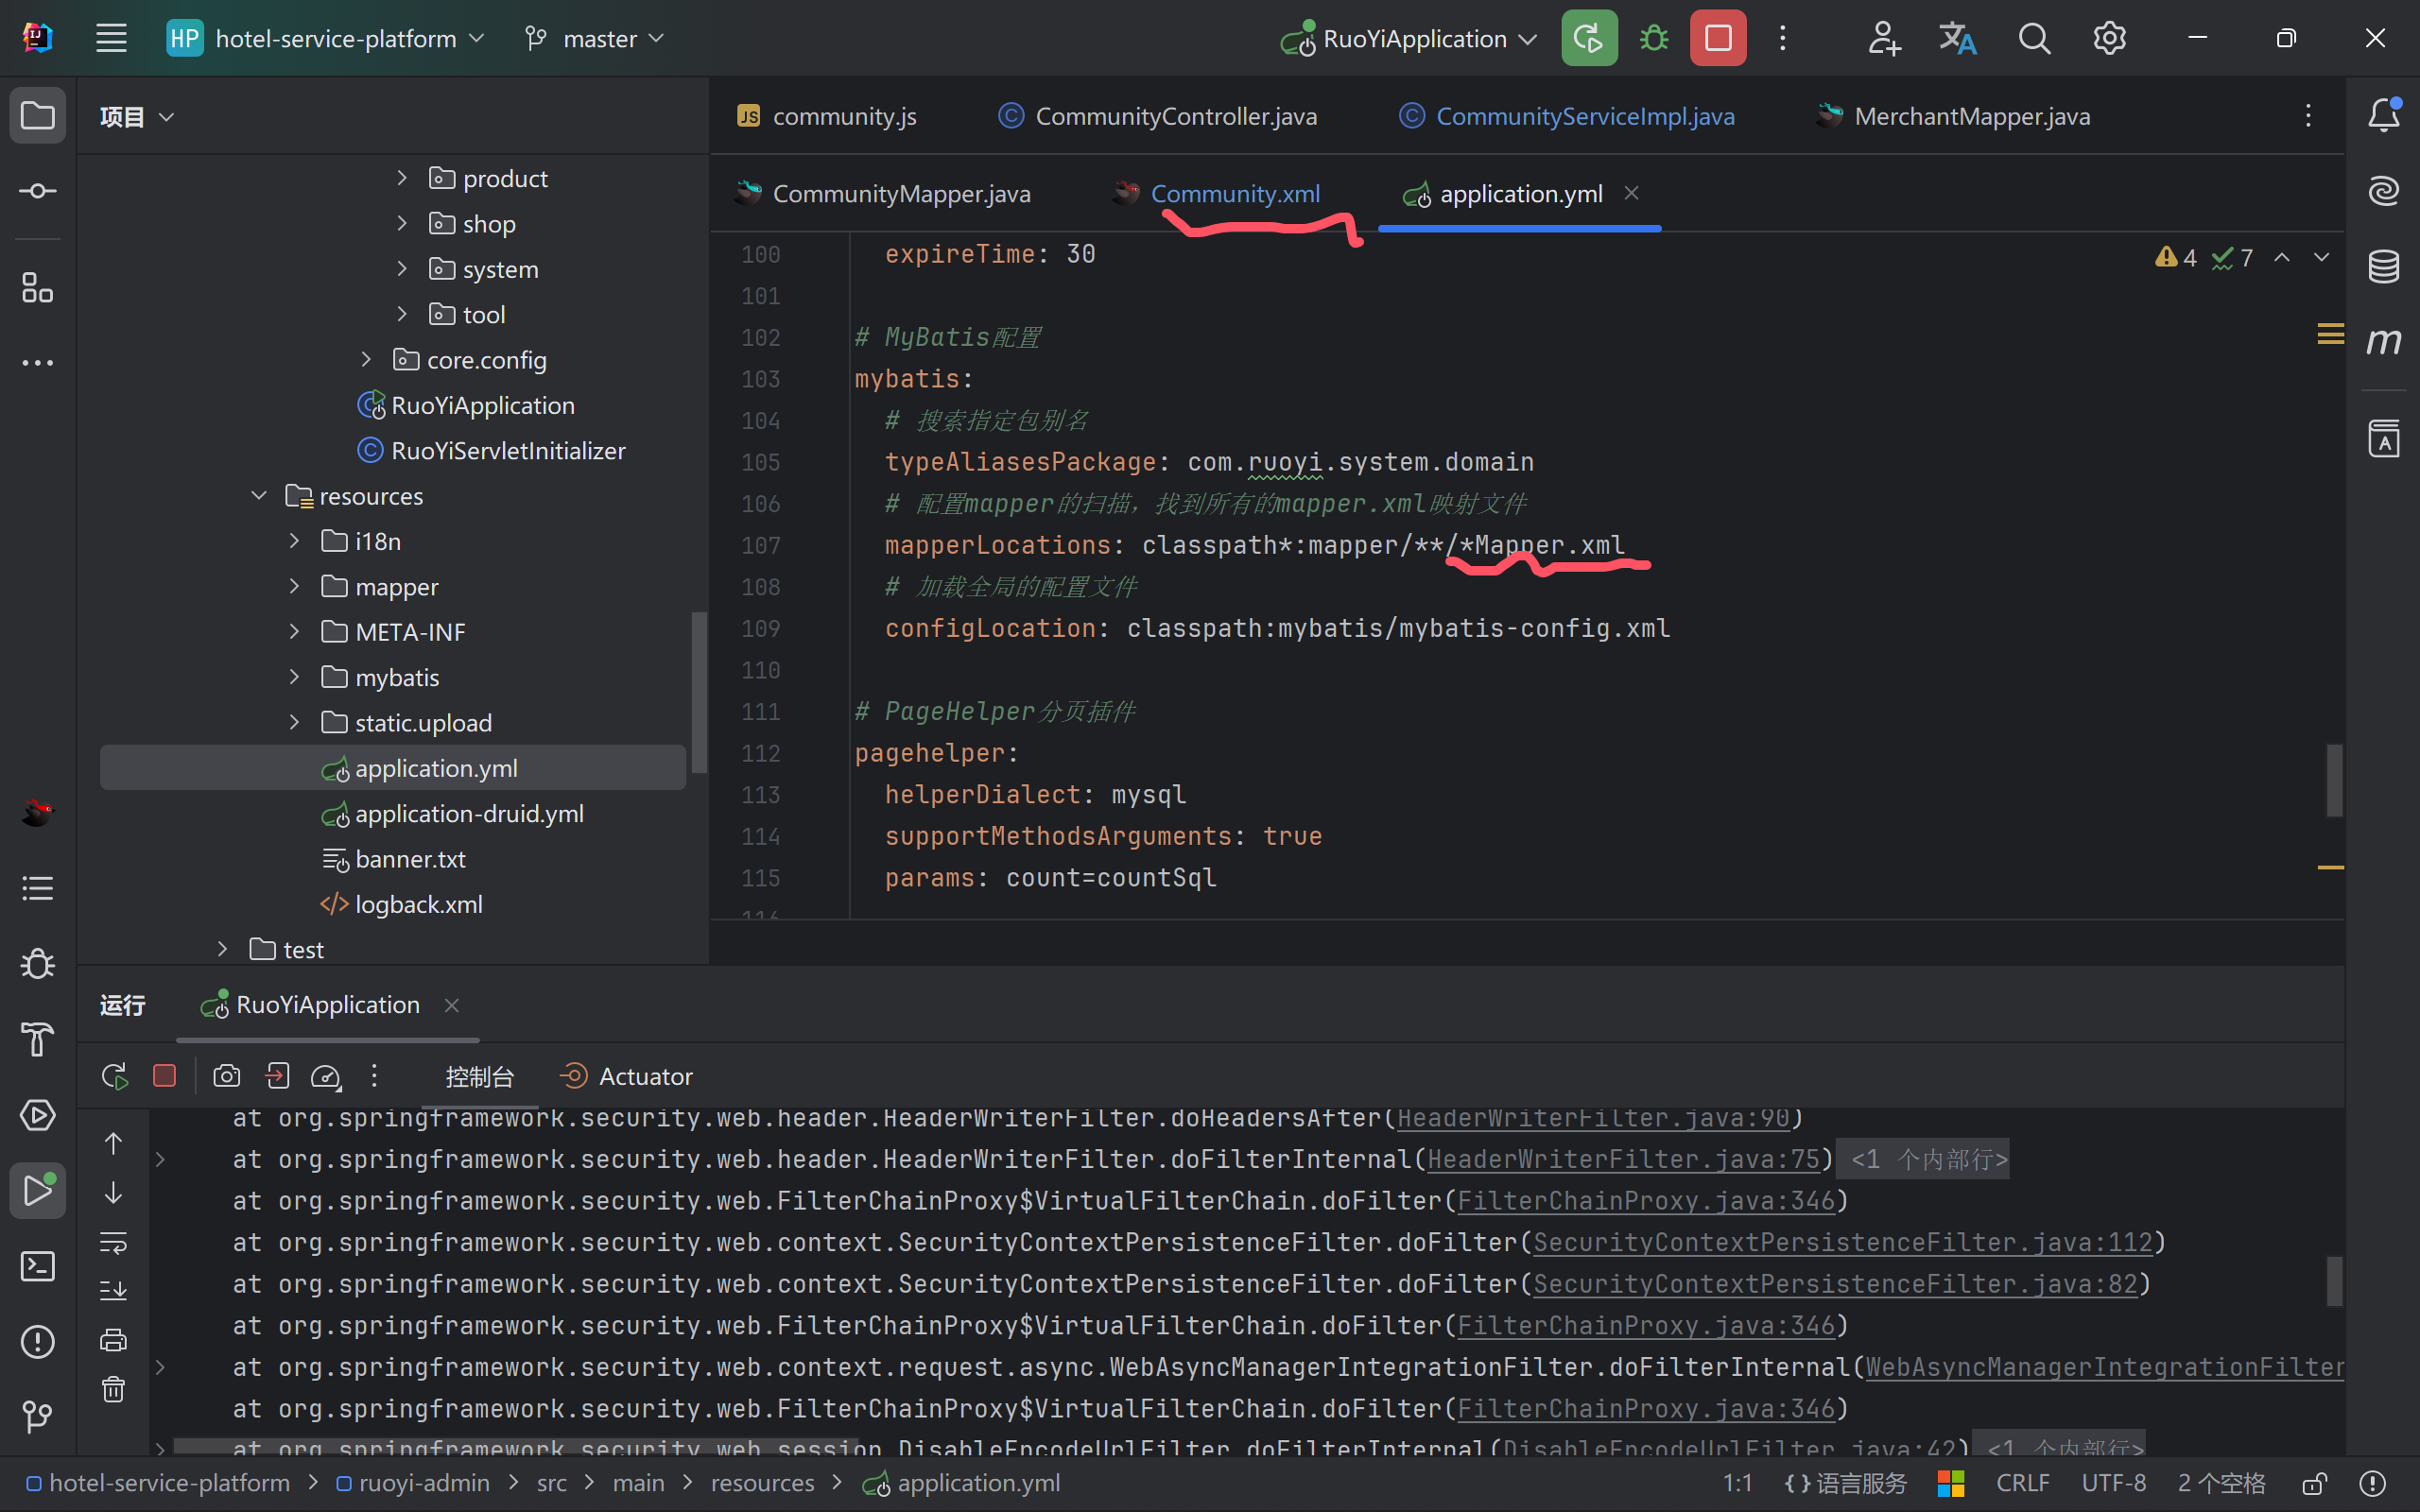
Task: Open the Maven tool window
Action: click(x=2383, y=342)
